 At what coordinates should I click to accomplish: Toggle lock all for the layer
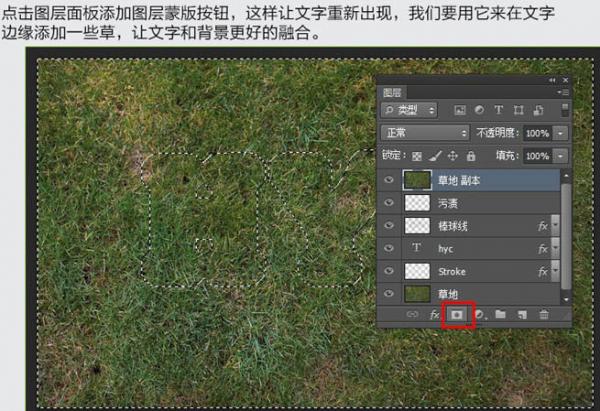click(471, 156)
